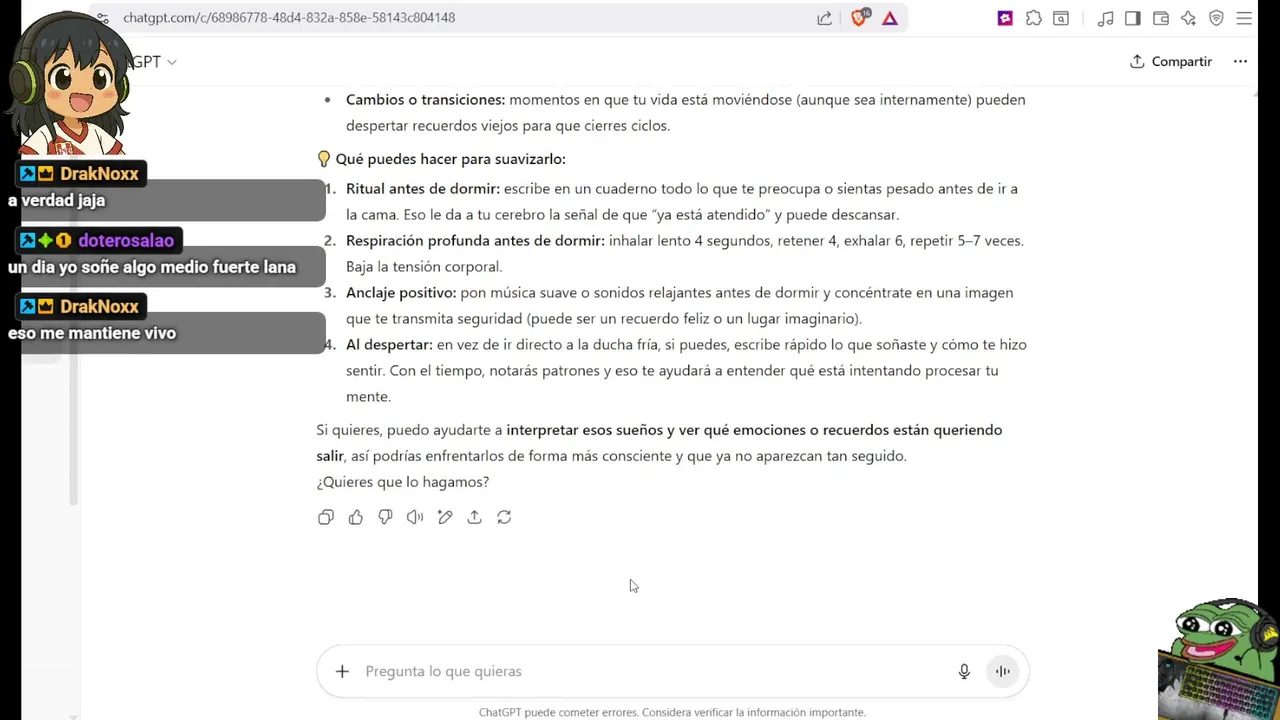Click username 'doterosalao' in chat overlay
1280x720 pixels.
(x=126, y=240)
